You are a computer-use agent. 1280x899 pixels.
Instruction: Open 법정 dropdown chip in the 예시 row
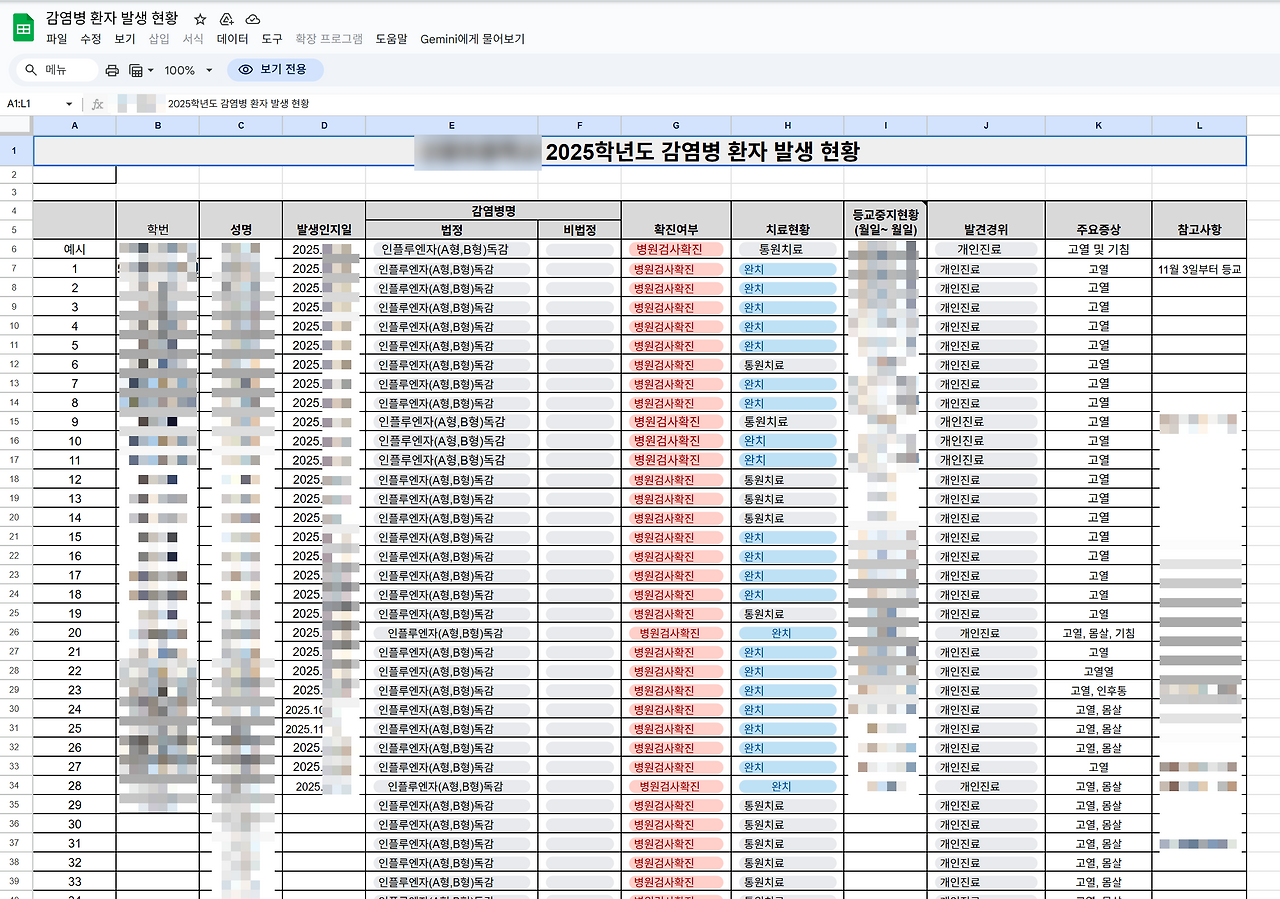(x=452, y=249)
